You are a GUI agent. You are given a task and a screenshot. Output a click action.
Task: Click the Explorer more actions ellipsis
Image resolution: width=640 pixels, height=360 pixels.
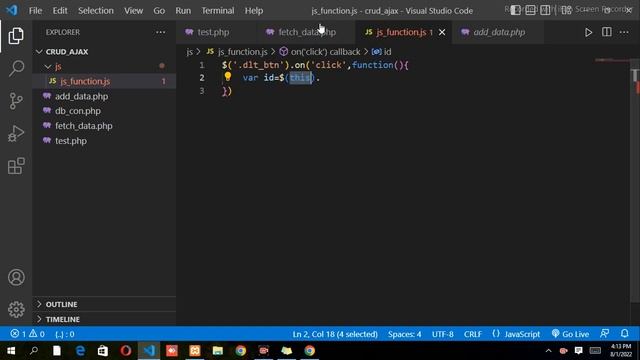160,32
